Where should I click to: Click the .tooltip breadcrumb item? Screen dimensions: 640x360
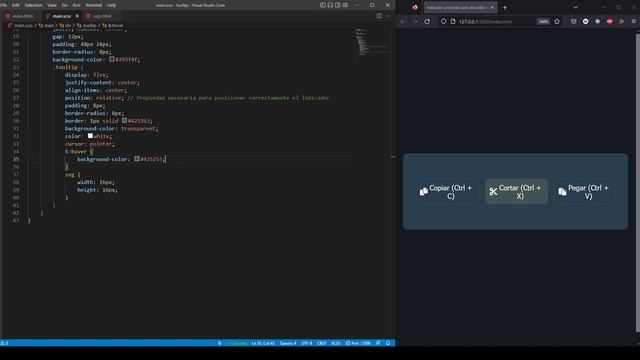[87, 25]
